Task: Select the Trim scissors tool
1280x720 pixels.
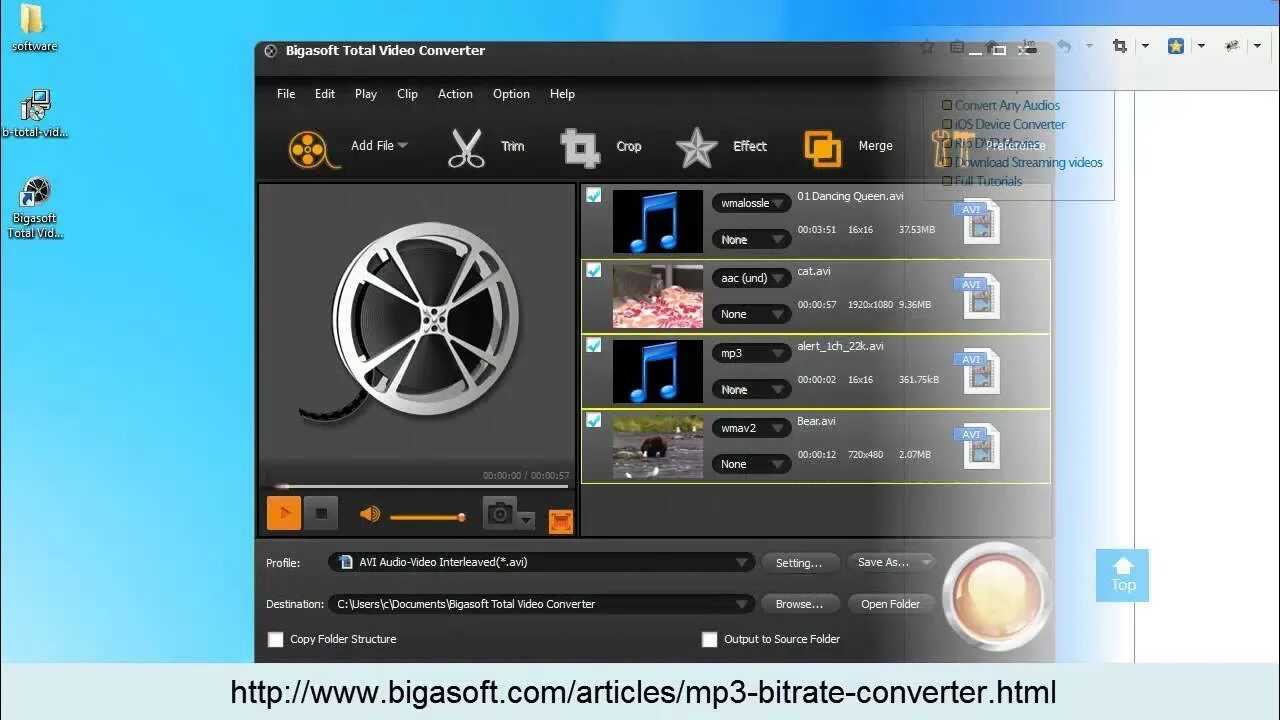Action: coord(465,148)
